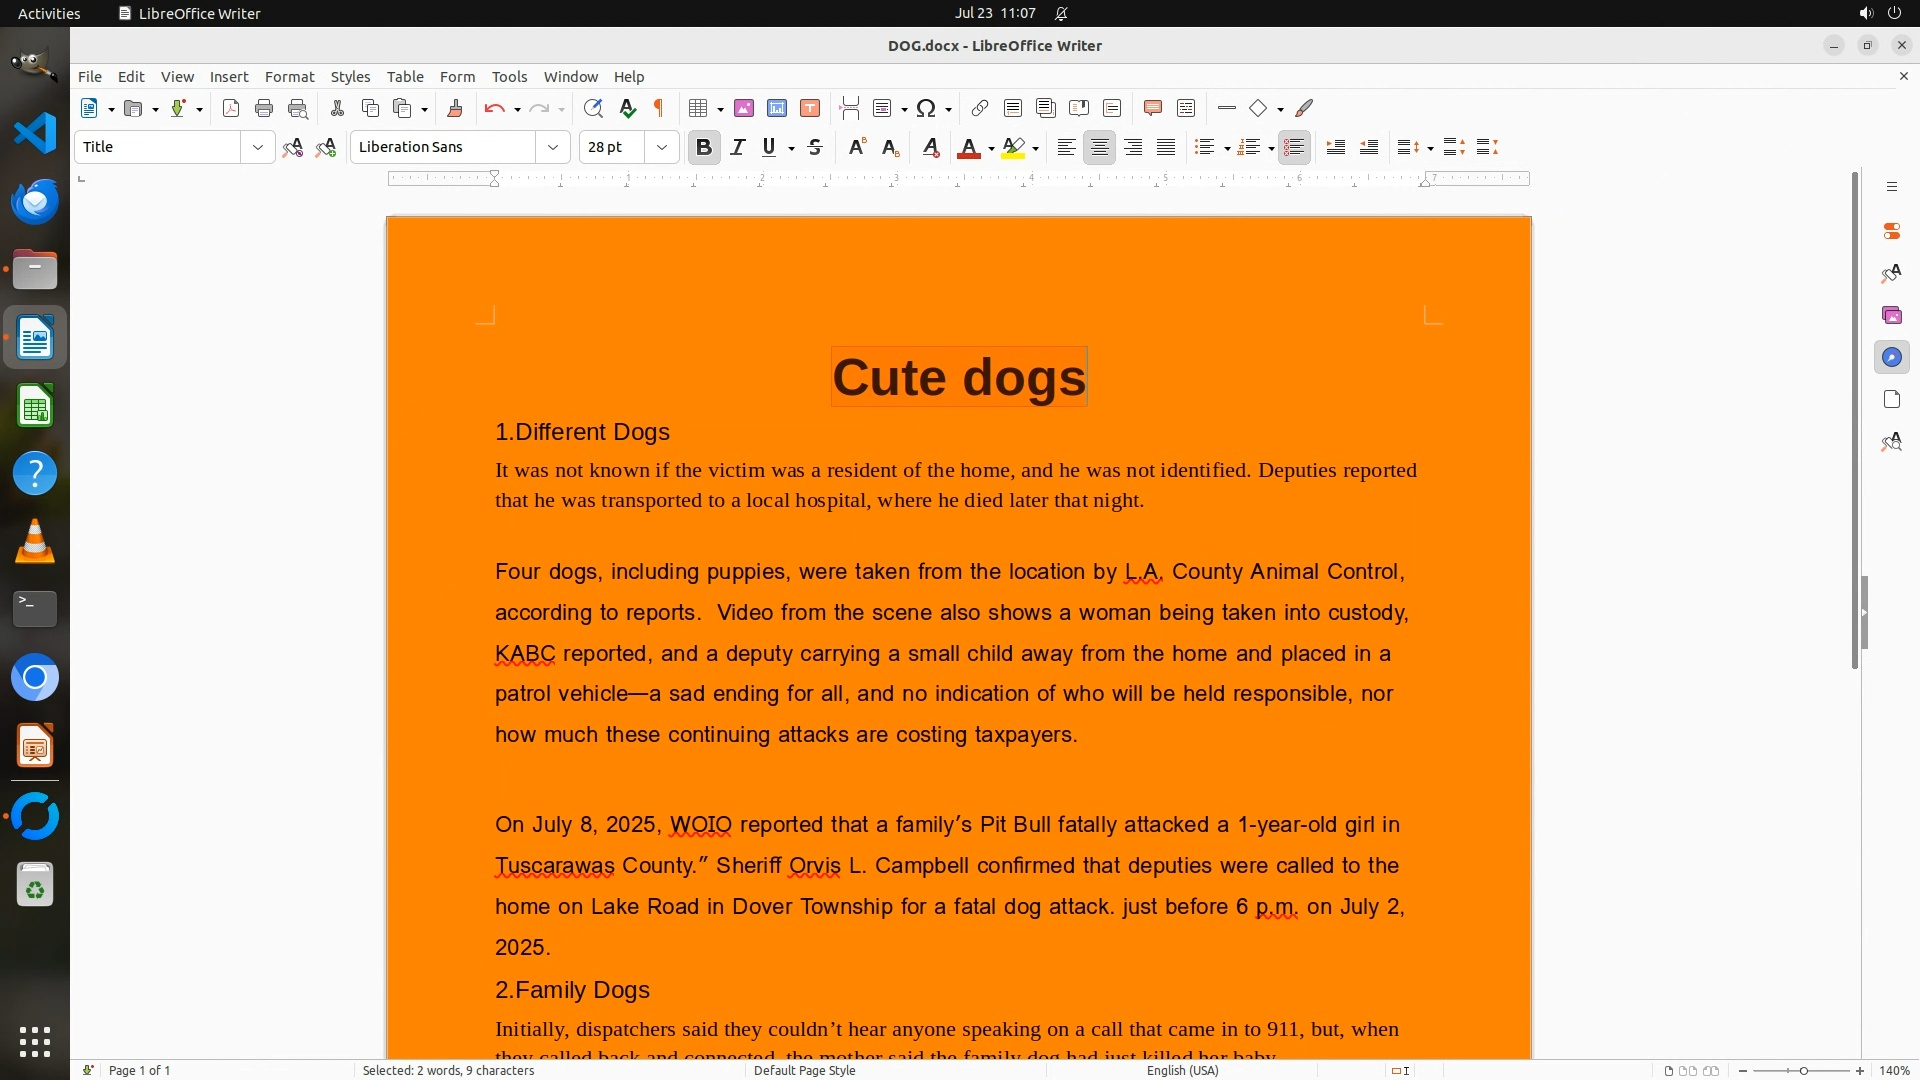This screenshot has width=1920, height=1080.
Task: Expand the paragraph style Title dropdown
Action: [258, 147]
